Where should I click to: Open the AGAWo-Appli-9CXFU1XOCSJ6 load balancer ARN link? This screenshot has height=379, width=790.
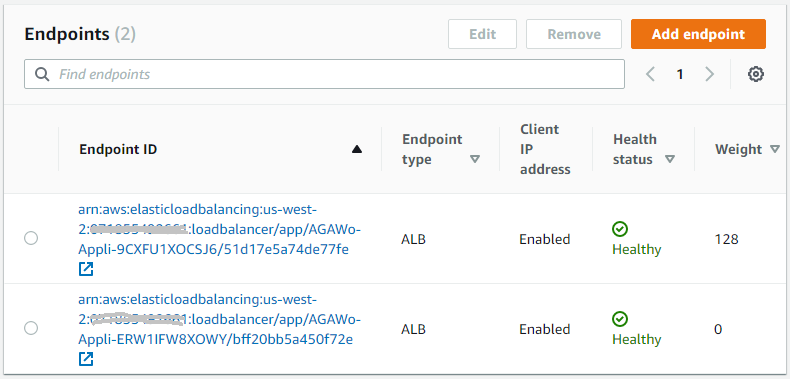coord(220,229)
